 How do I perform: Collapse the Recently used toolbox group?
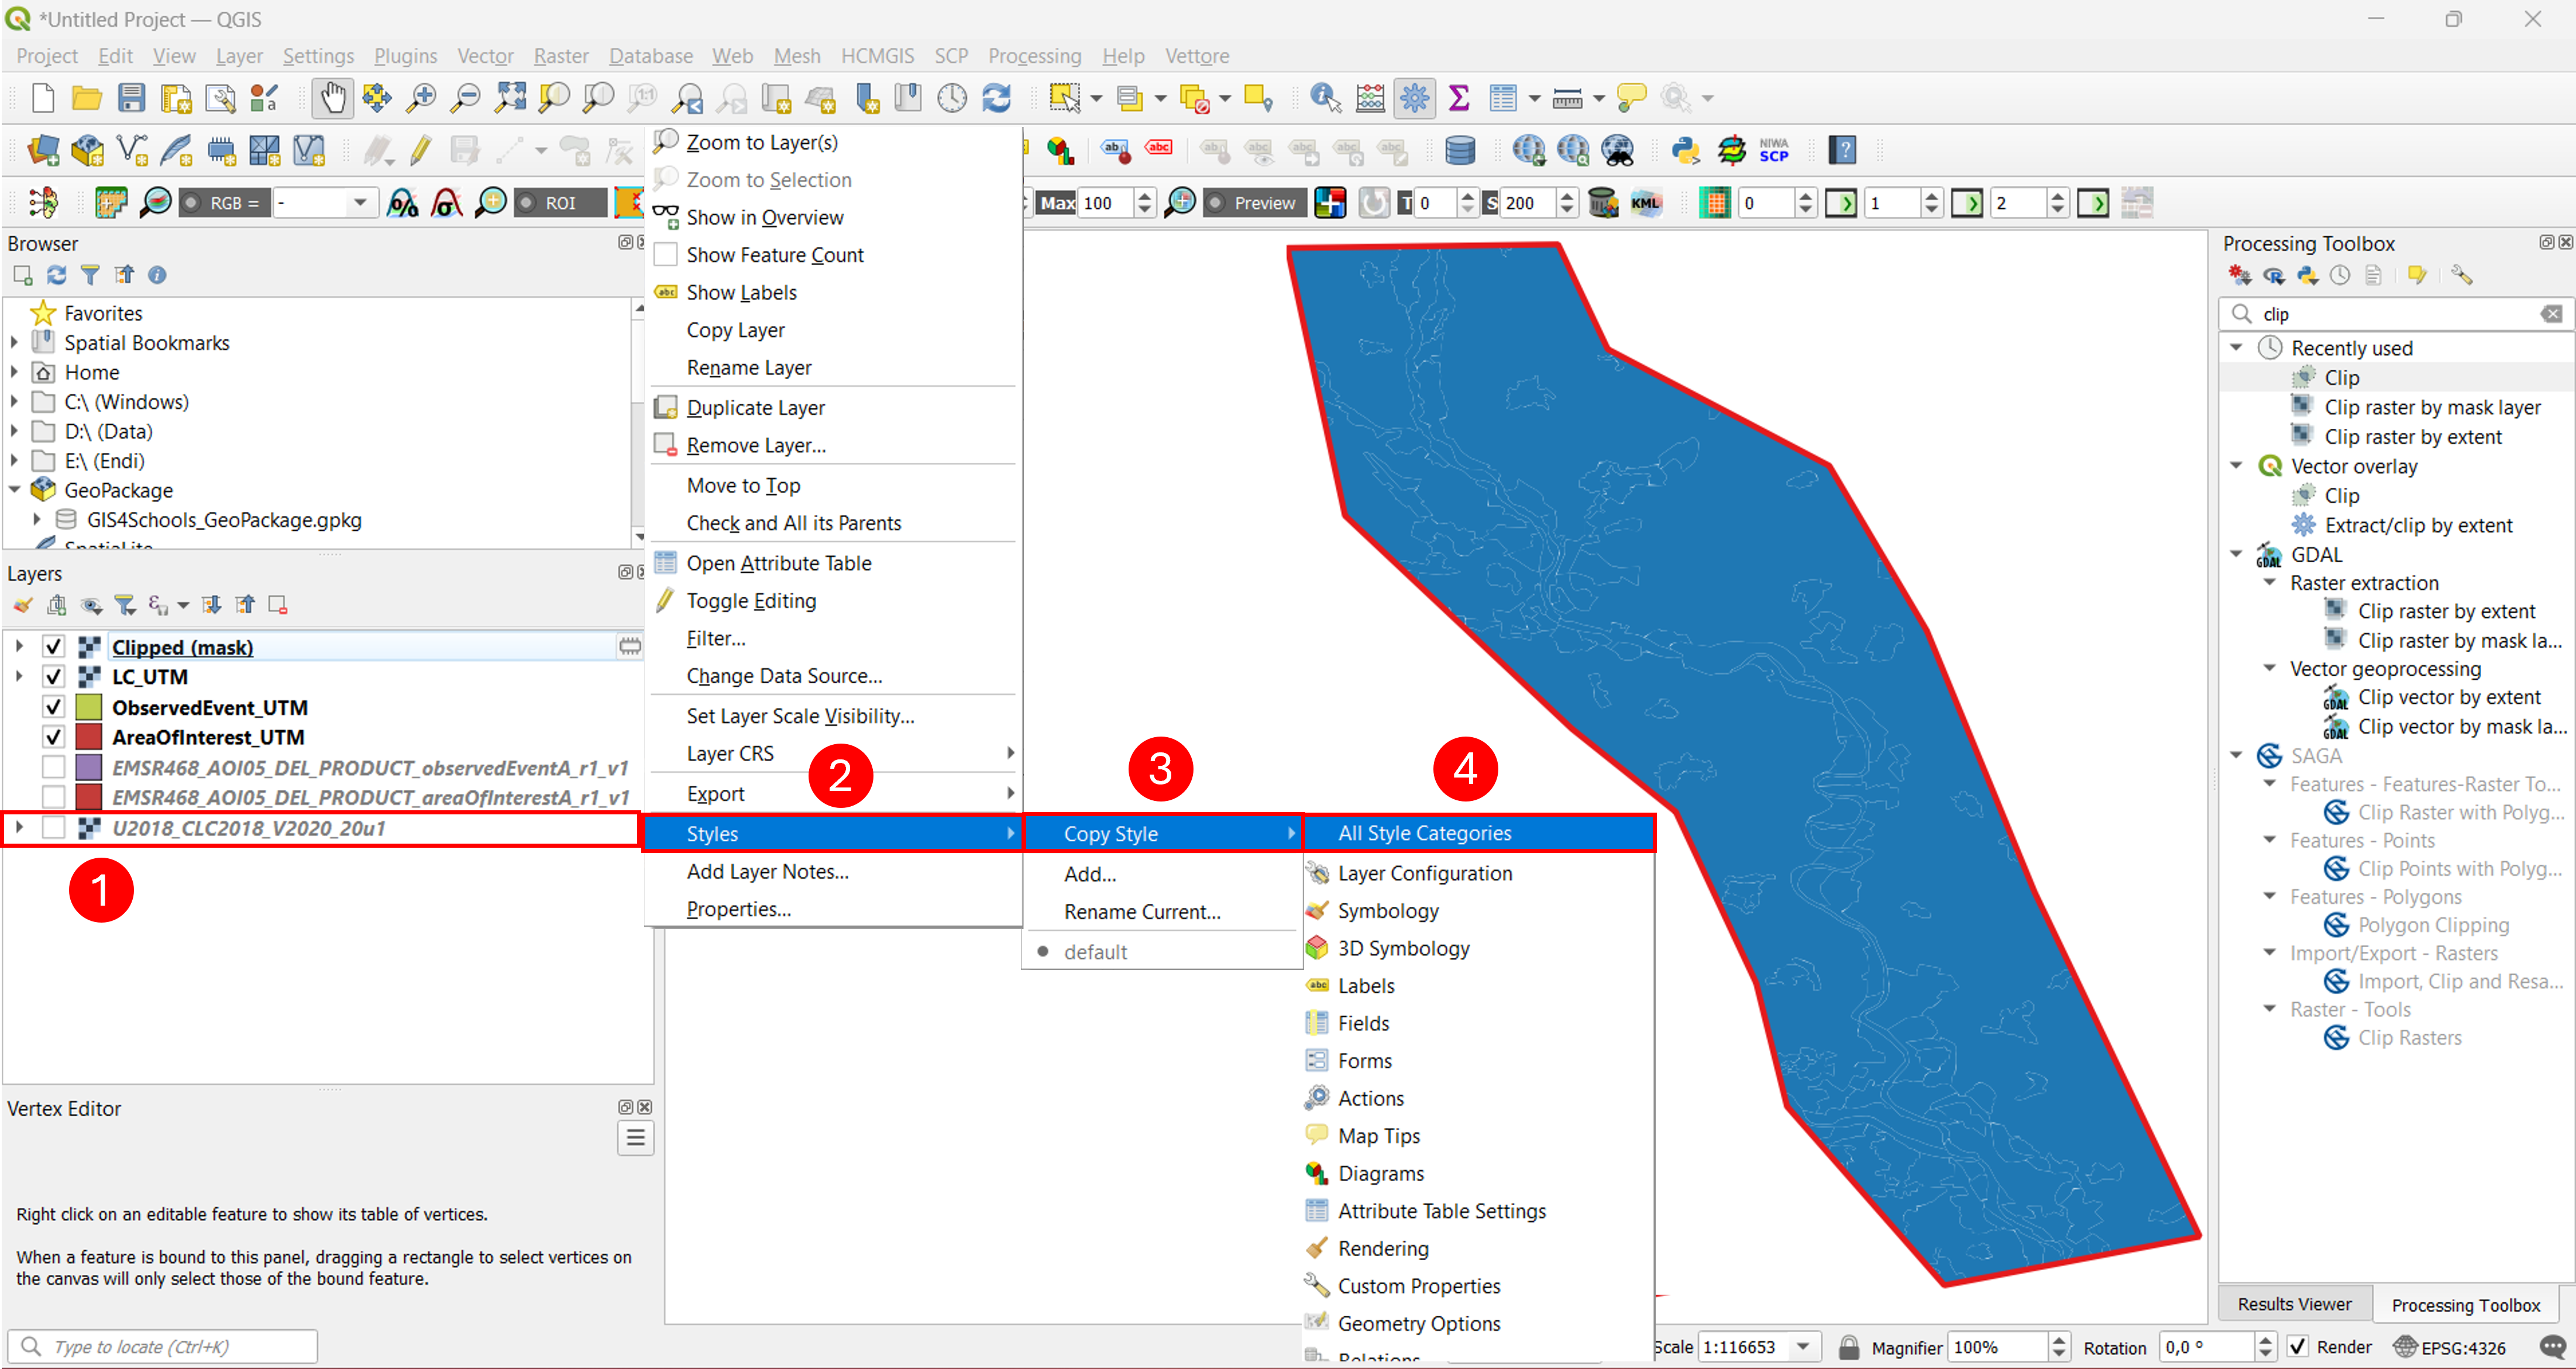pos(2237,348)
